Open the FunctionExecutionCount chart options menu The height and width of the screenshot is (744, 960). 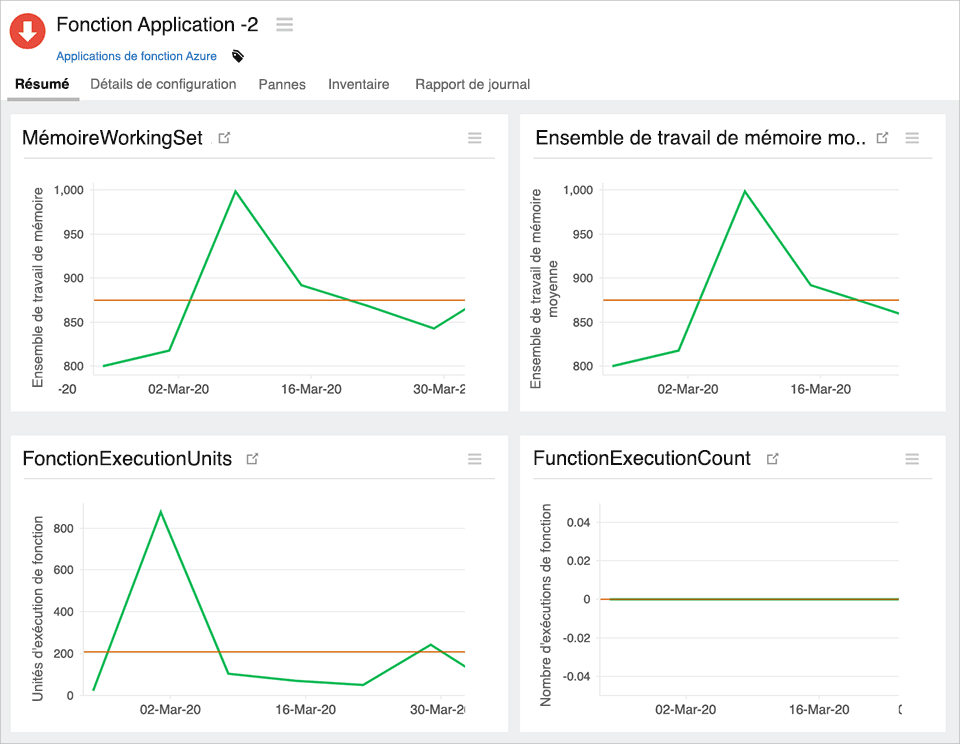click(912, 459)
